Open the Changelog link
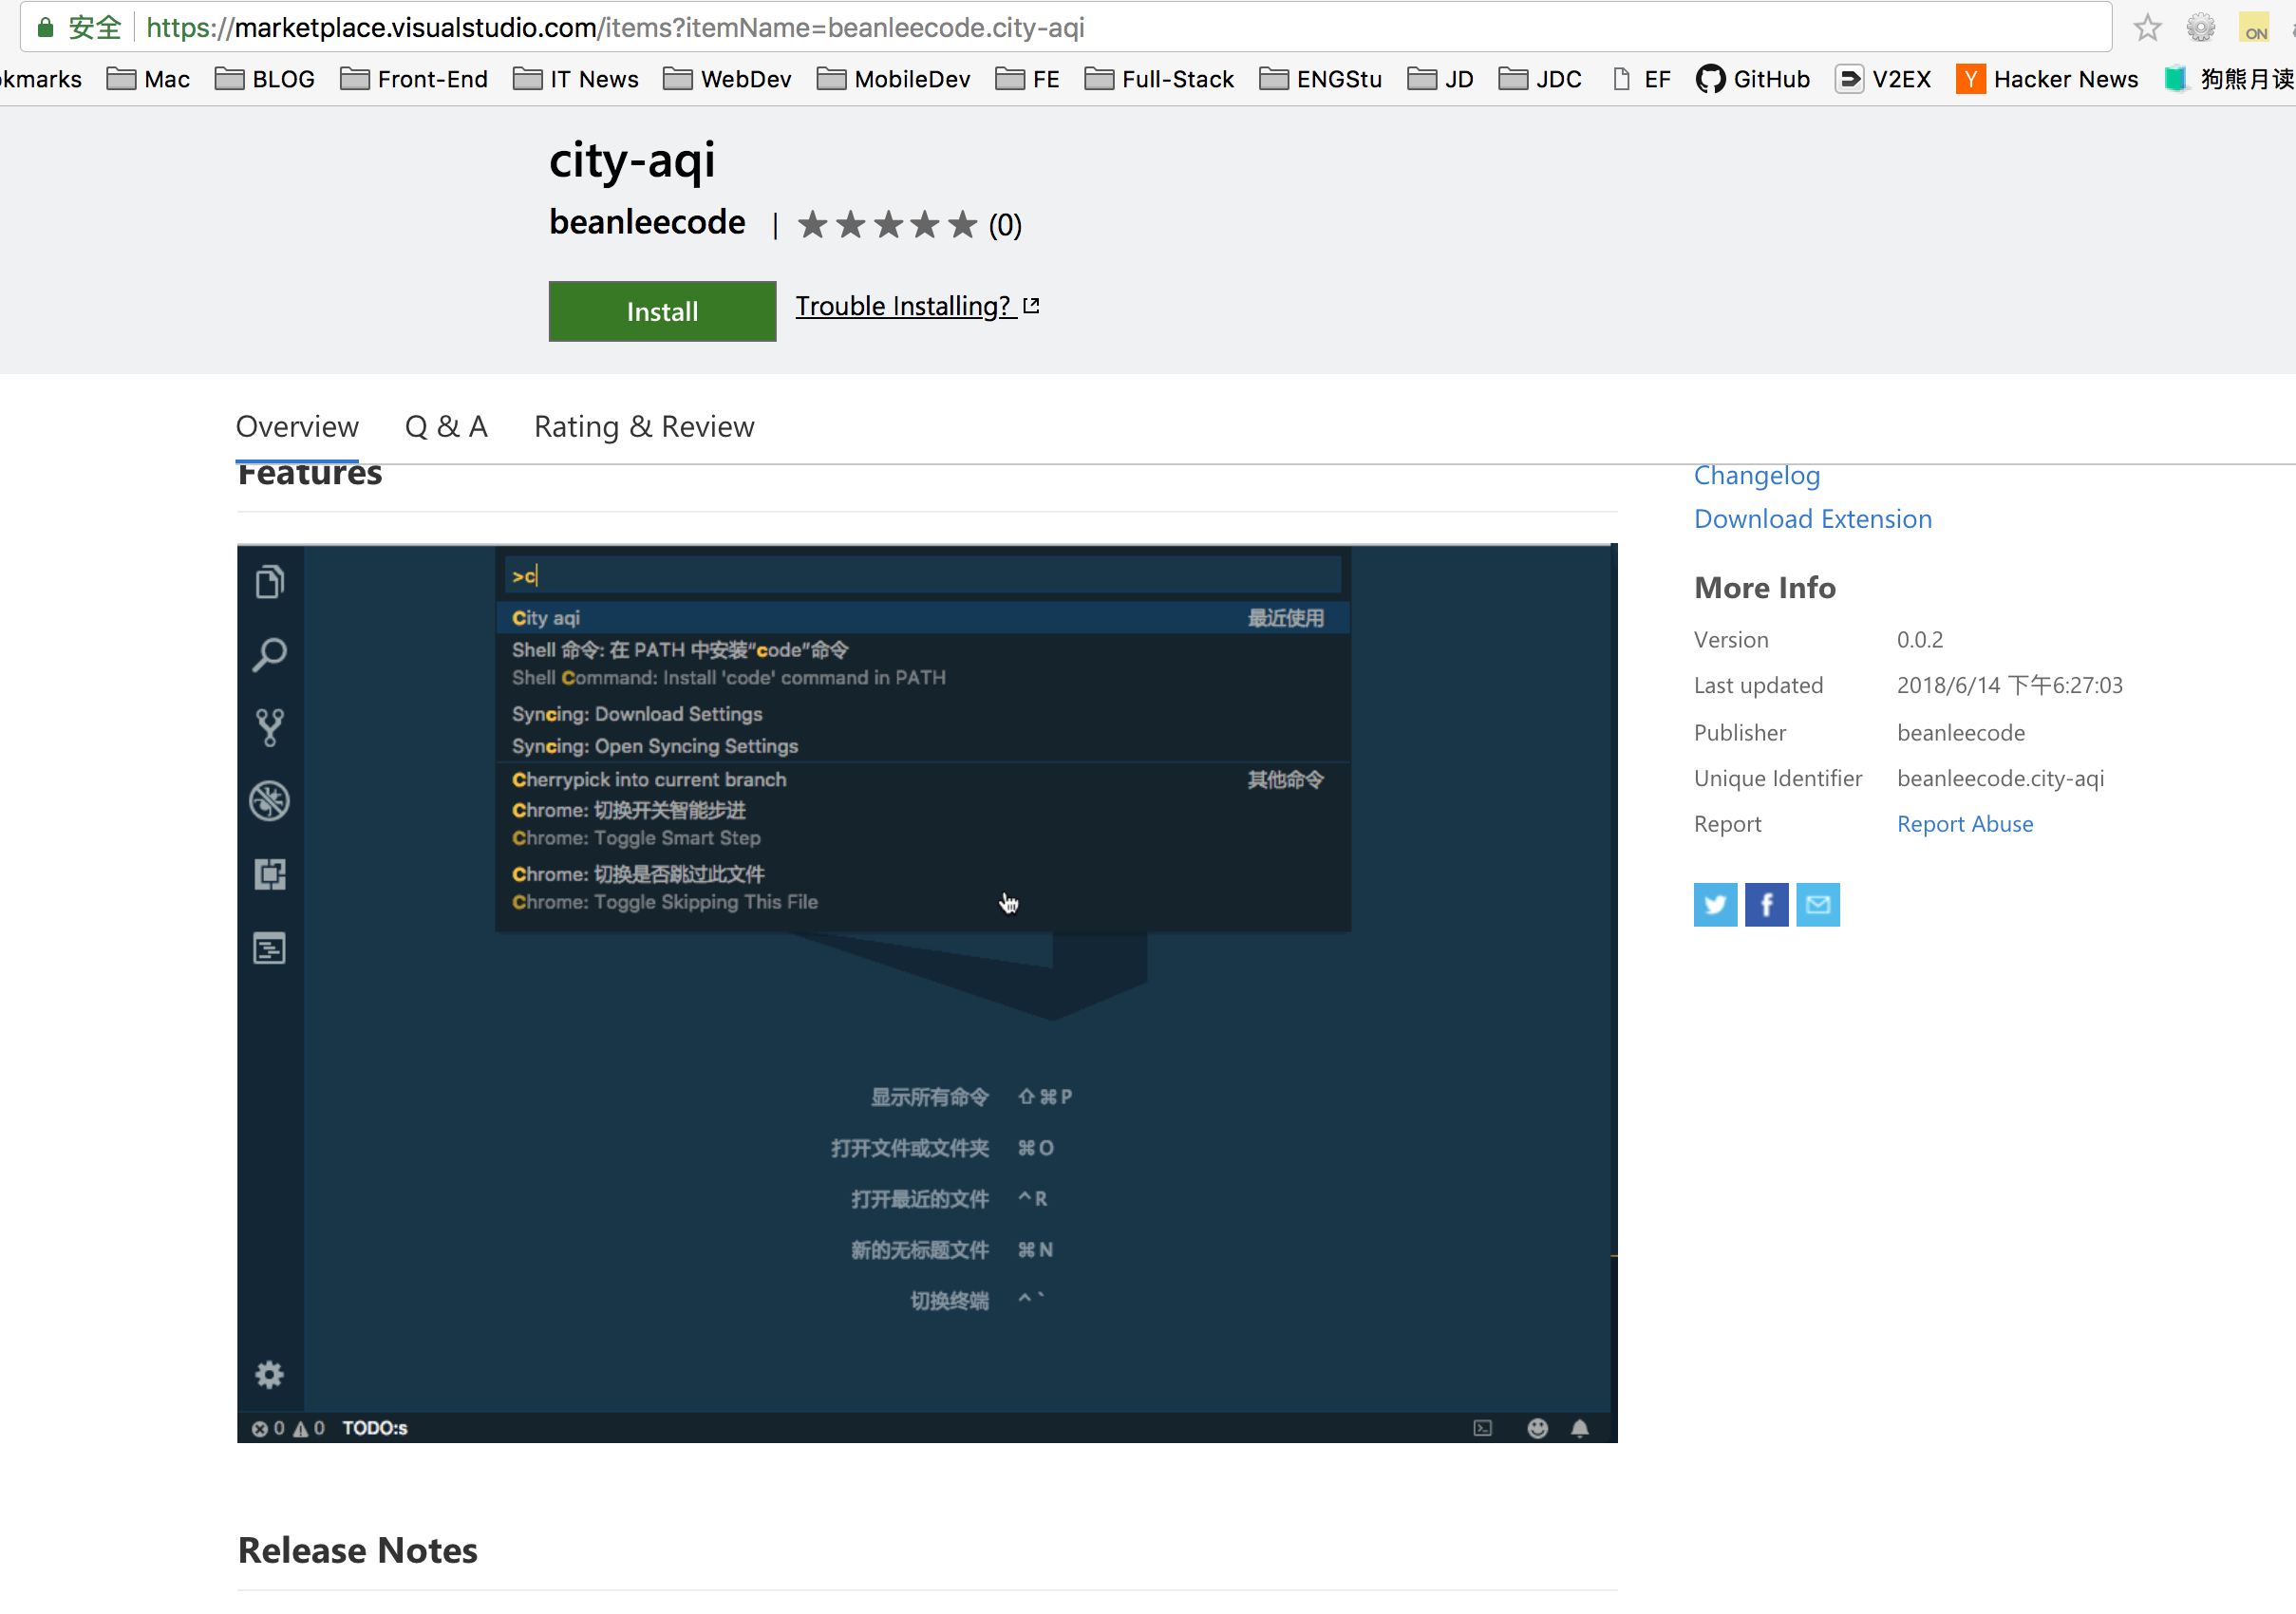The image size is (2296, 1614). pyautogui.click(x=1756, y=475)
